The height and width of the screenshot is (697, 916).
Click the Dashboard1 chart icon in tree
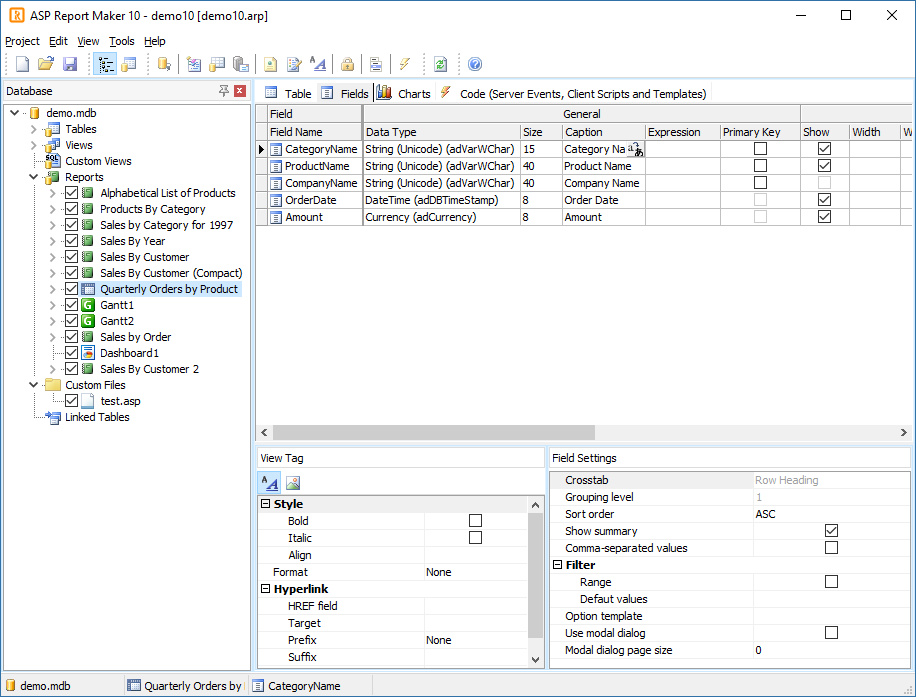coord(88,353)
